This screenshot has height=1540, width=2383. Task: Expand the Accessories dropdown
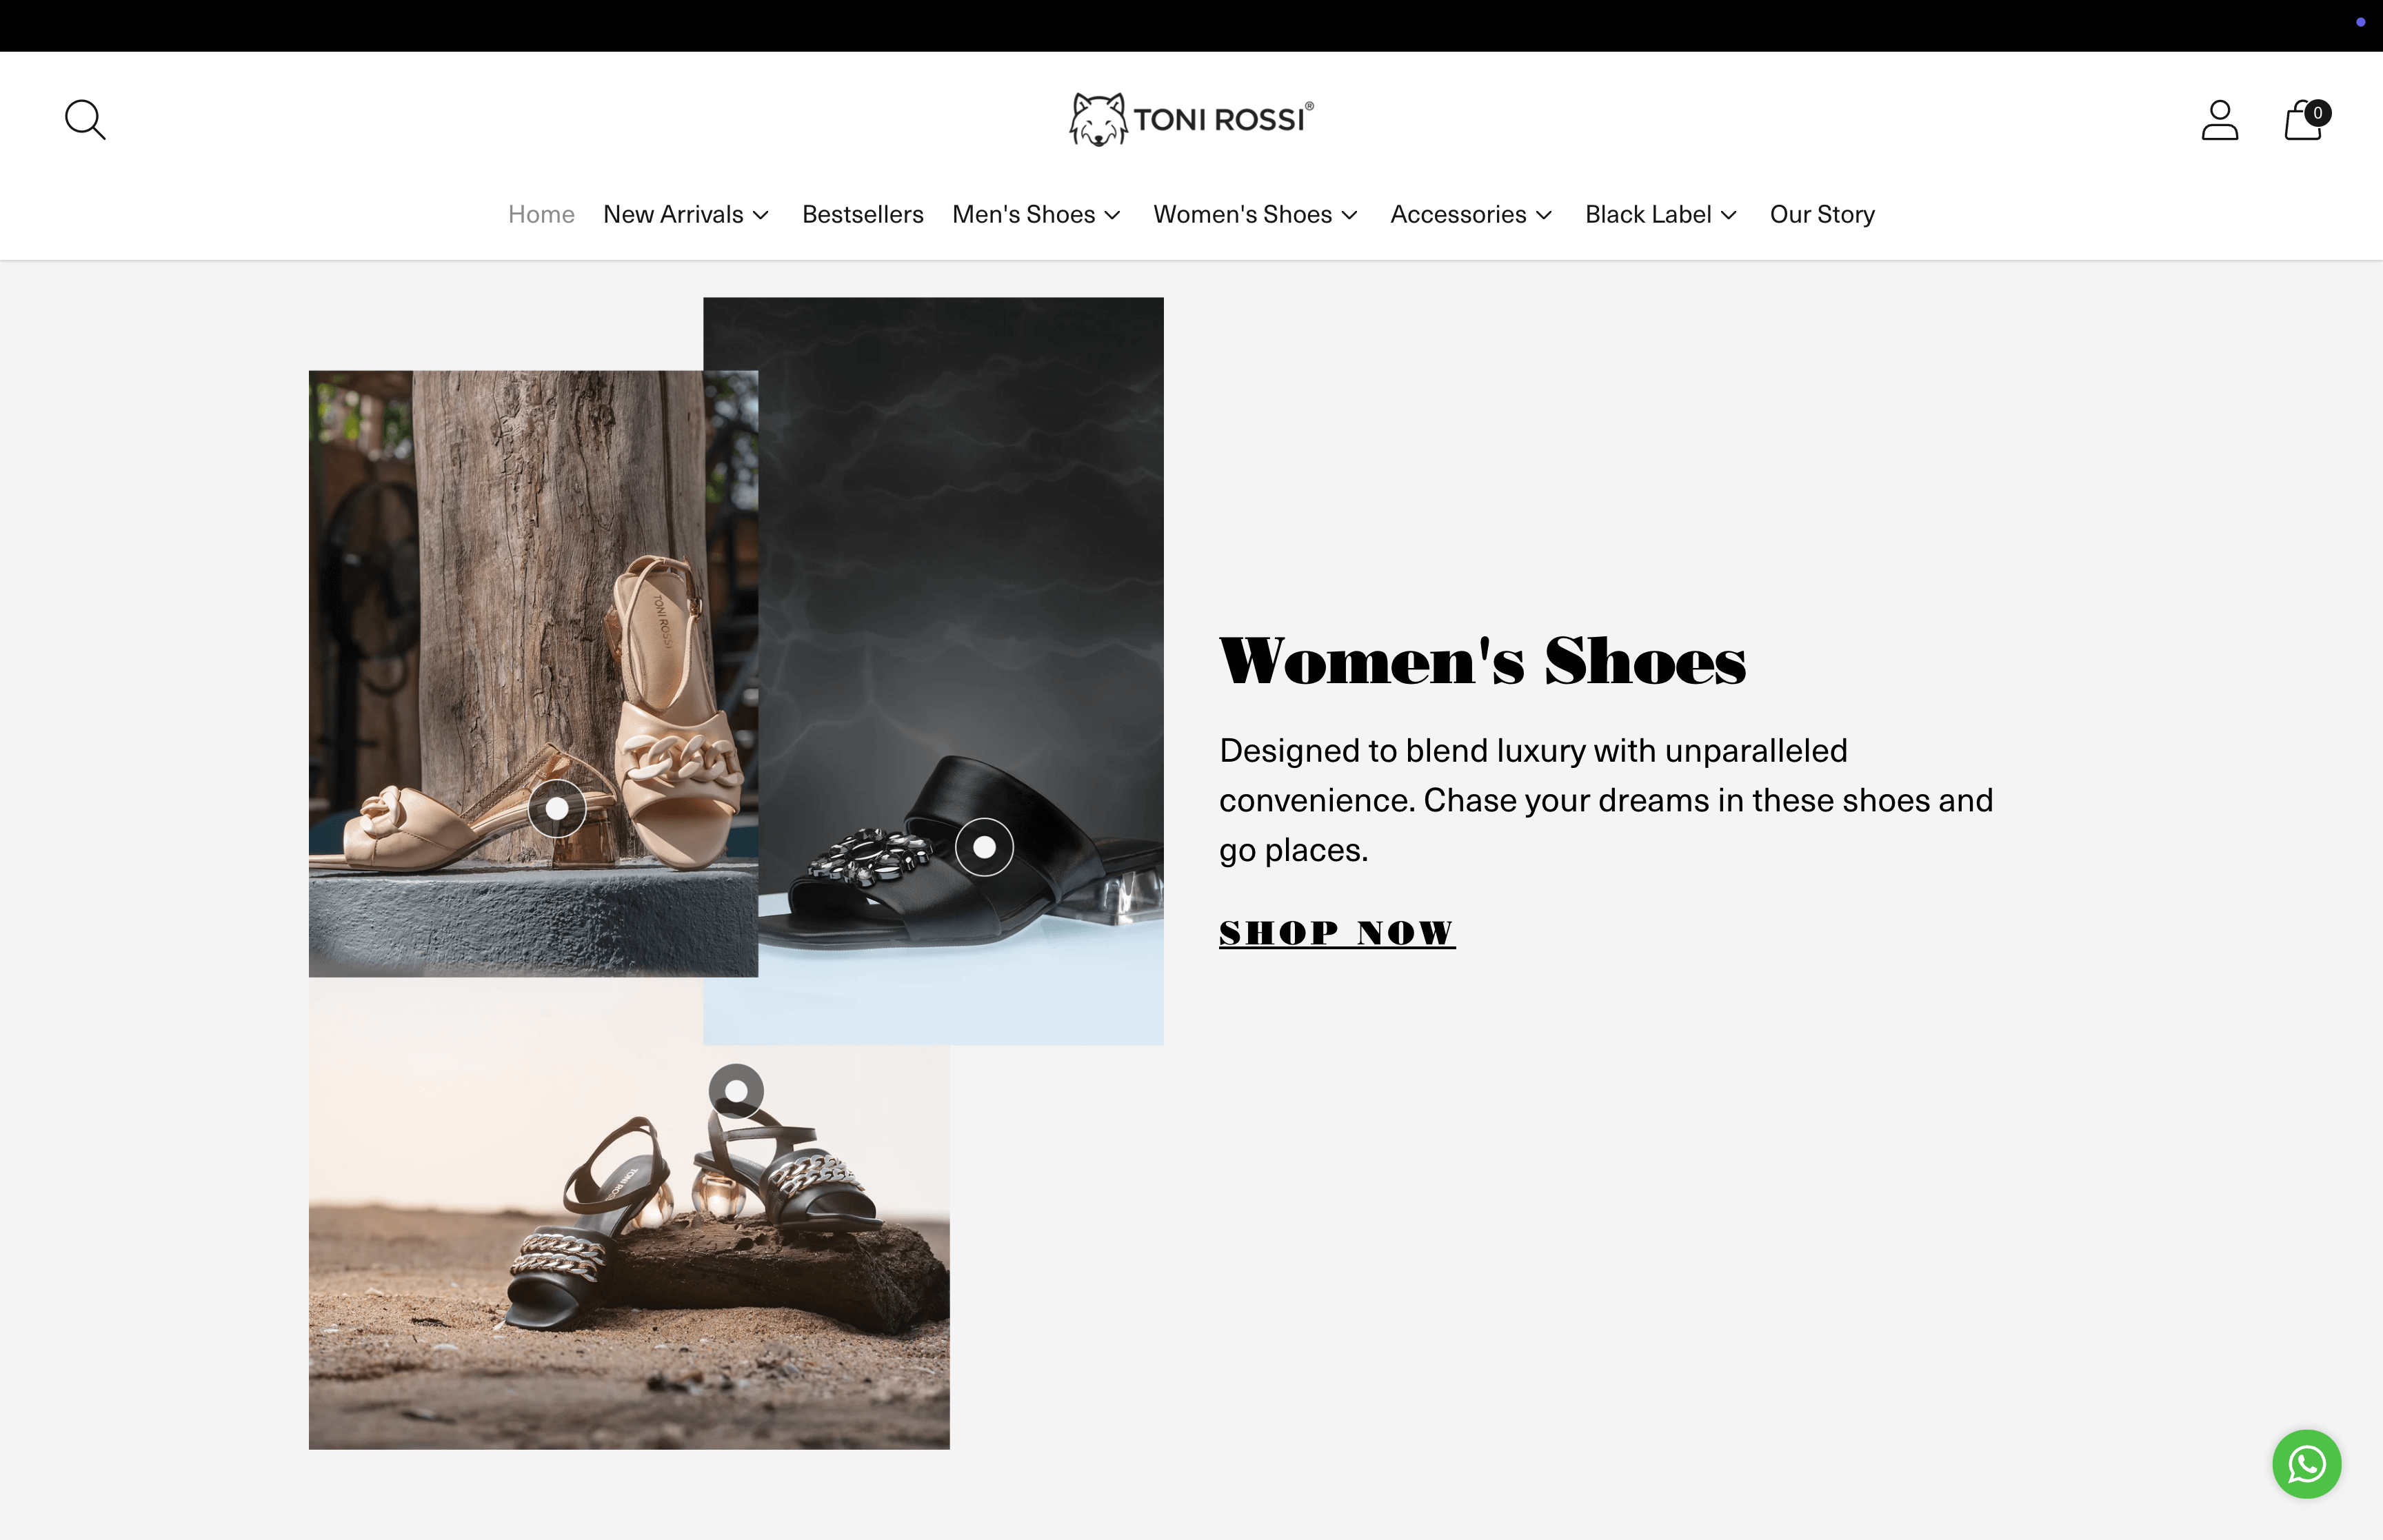click(x=1471, y=215)
